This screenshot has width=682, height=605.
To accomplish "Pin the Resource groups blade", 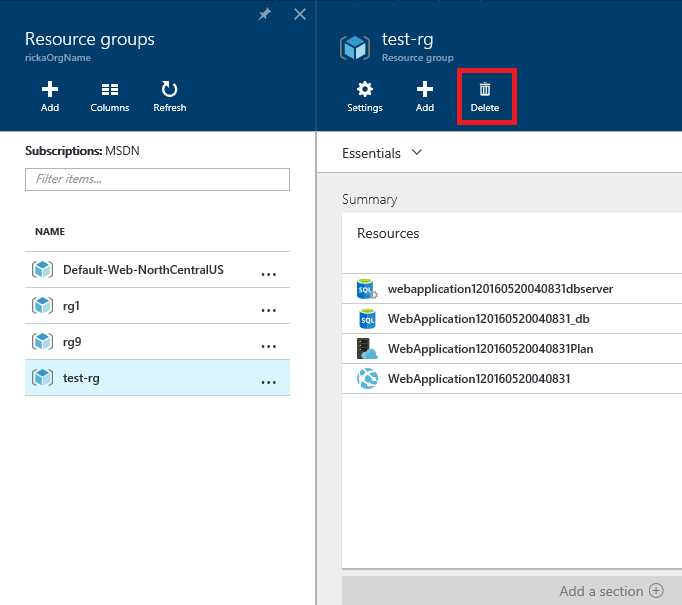I will [x=264, y=14].
